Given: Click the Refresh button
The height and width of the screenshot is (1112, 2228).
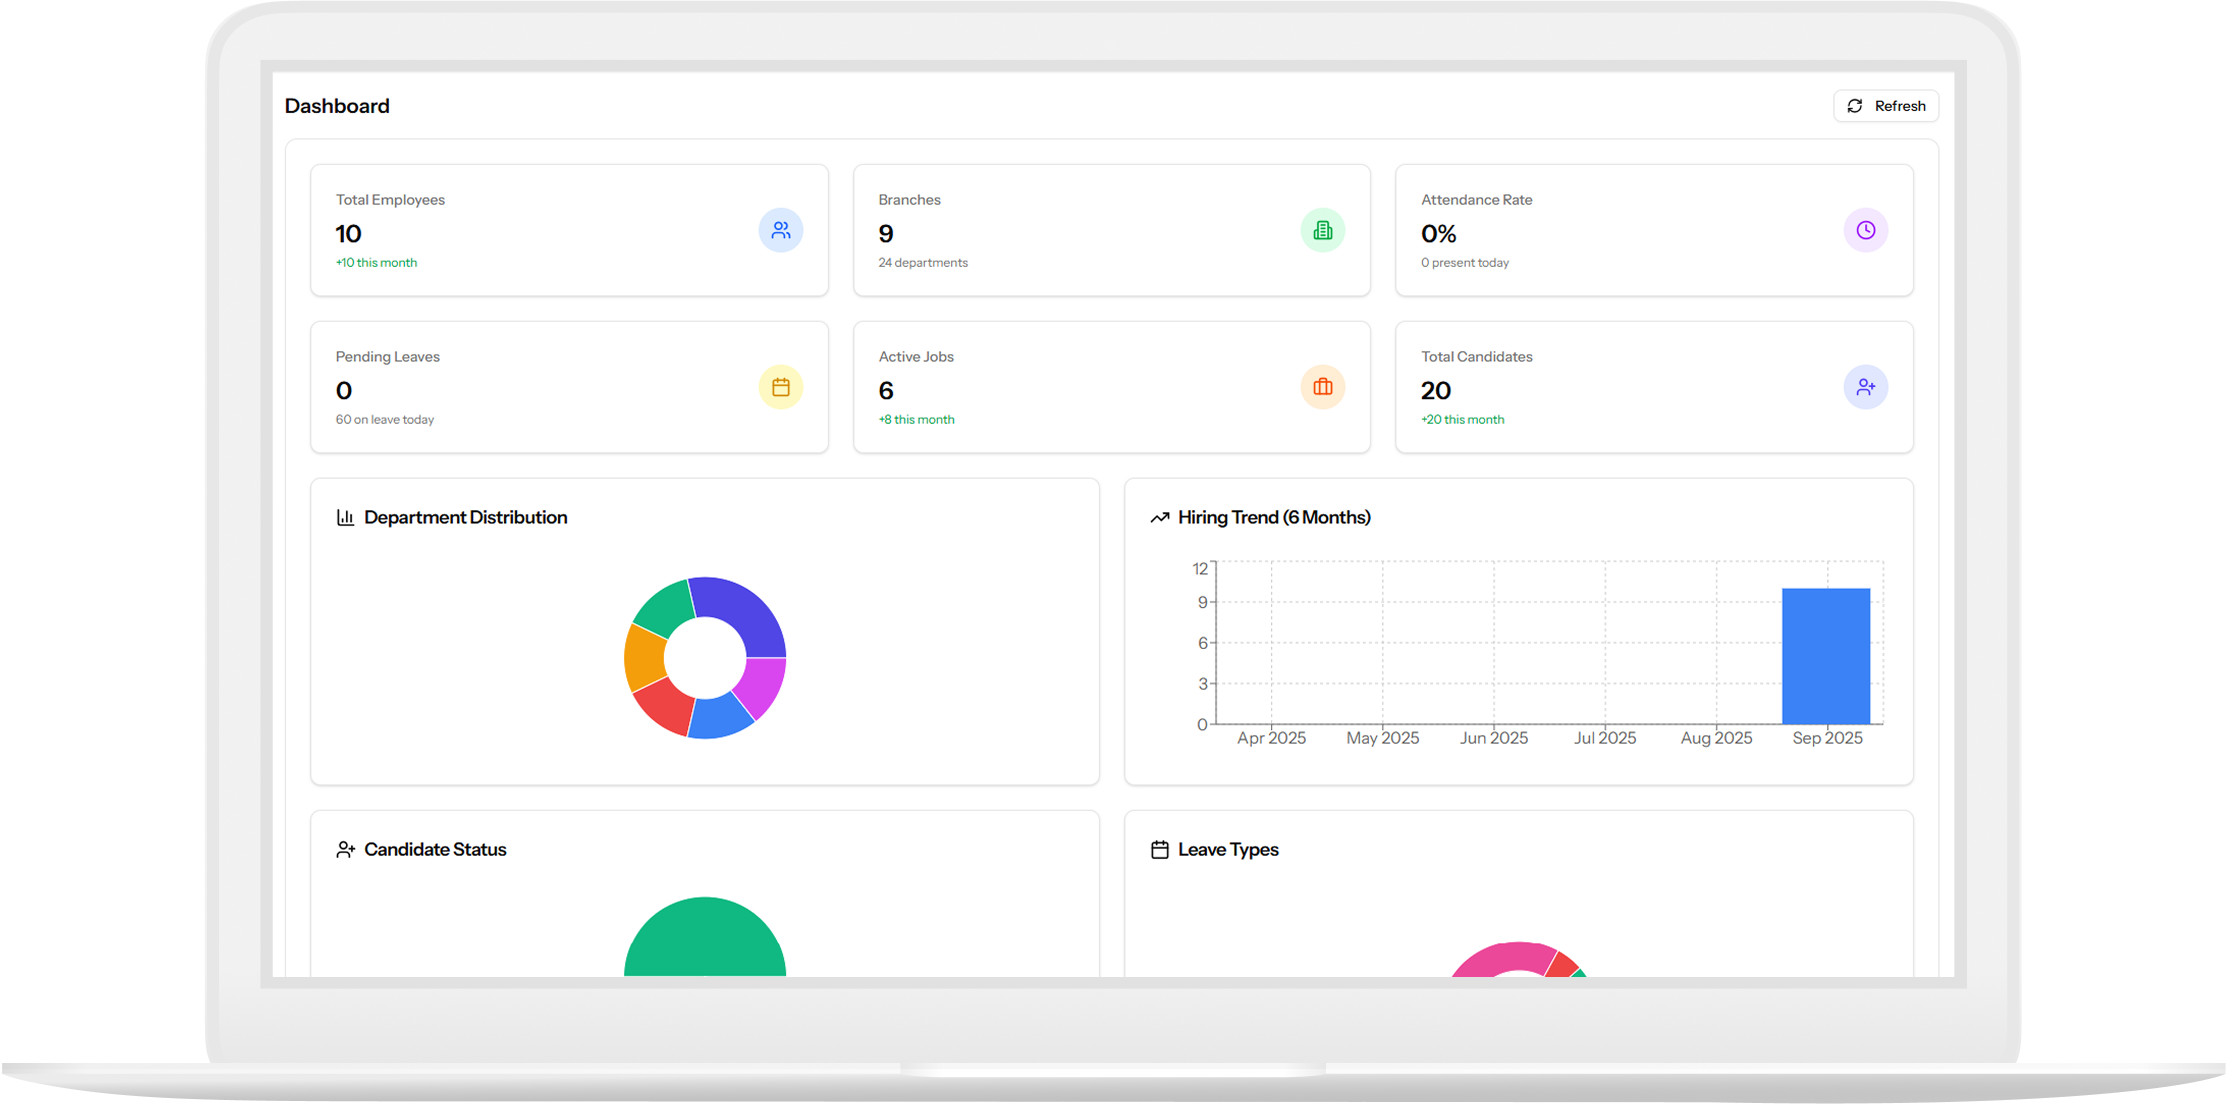Looking at the screenshot, I should [x=1885, y=106].
